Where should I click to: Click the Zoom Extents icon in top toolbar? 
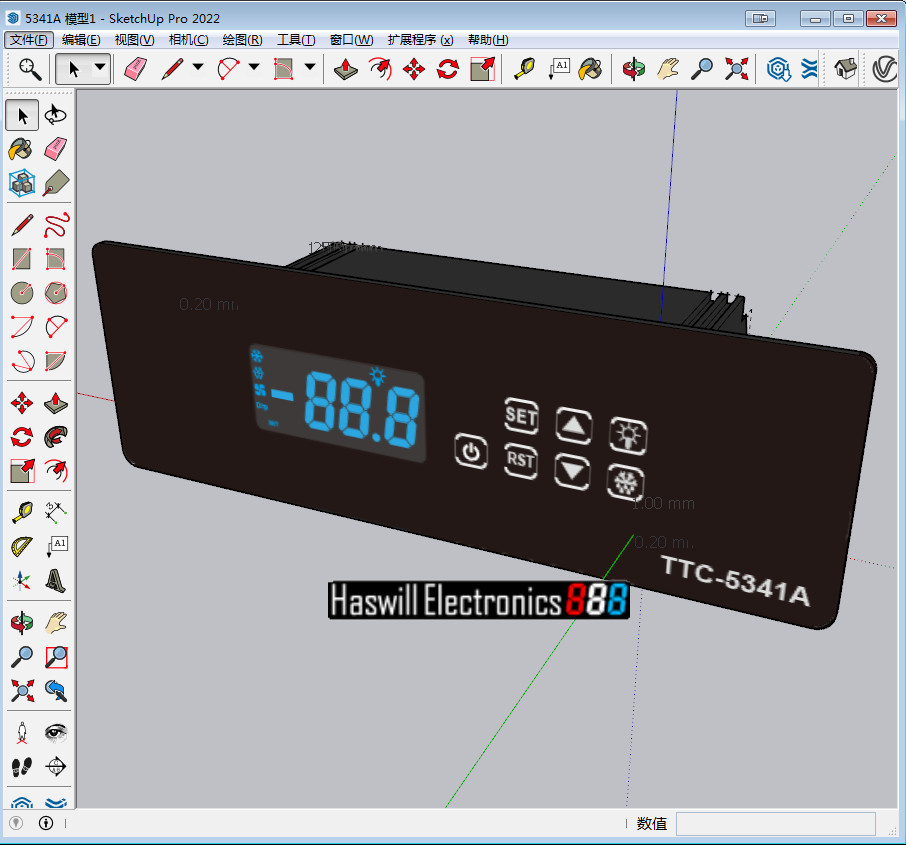point(737,69)
